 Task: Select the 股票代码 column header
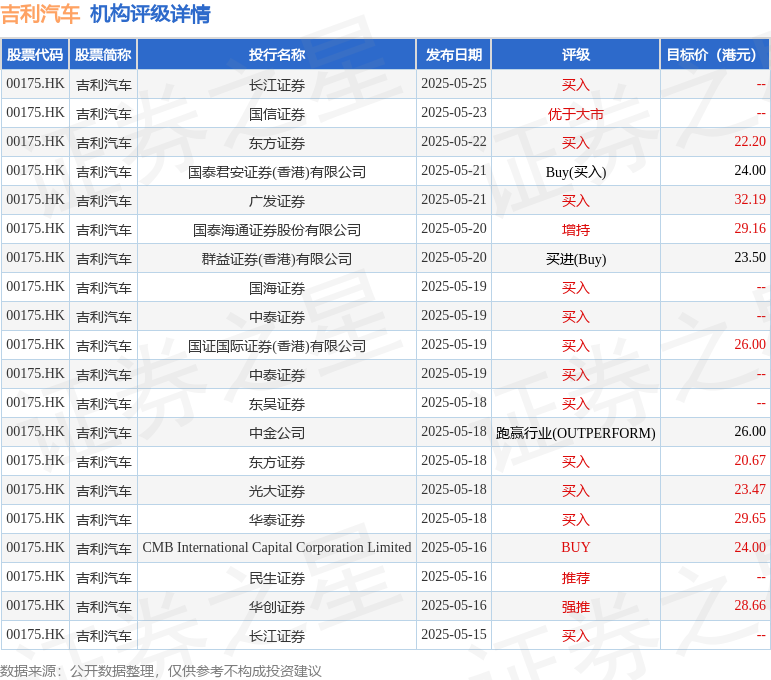pos(35,55)
